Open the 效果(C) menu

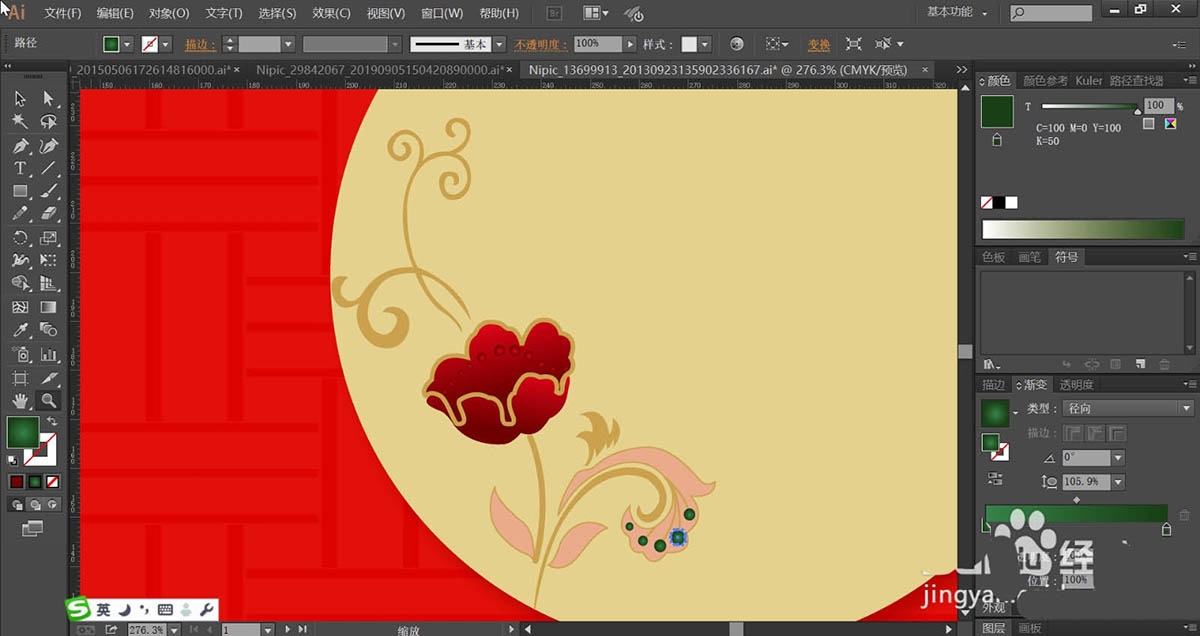tap(331, 13)
